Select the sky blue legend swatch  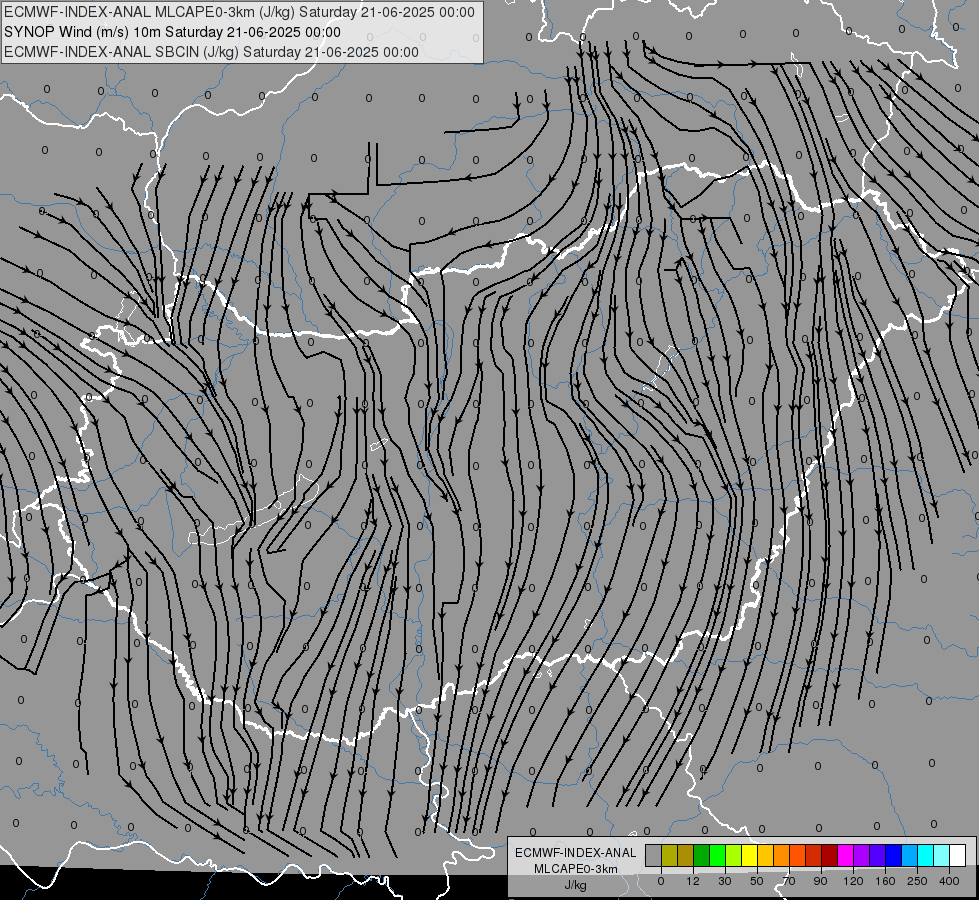[910, 855]
